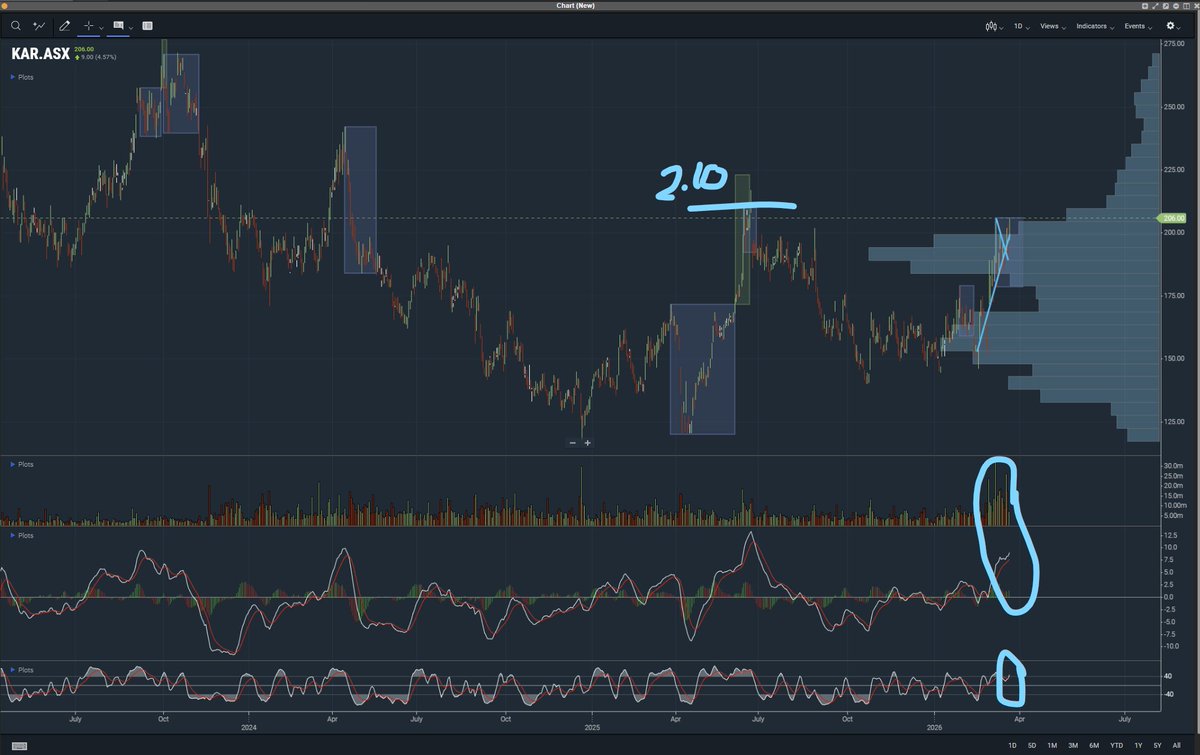Click the 2025 label on the time axis

coord(593,728)
